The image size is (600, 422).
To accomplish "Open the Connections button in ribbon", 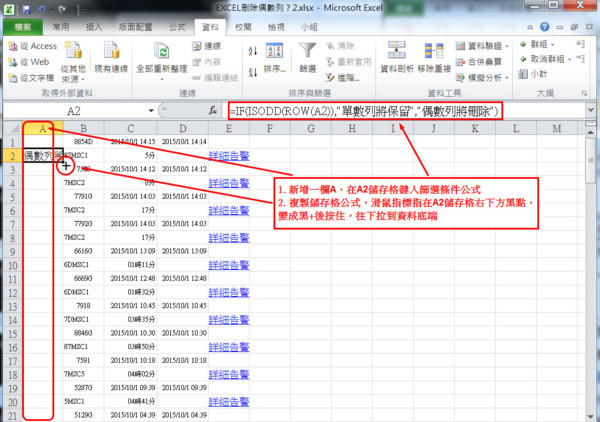I will pyautogui.click(x=207, y=46).
